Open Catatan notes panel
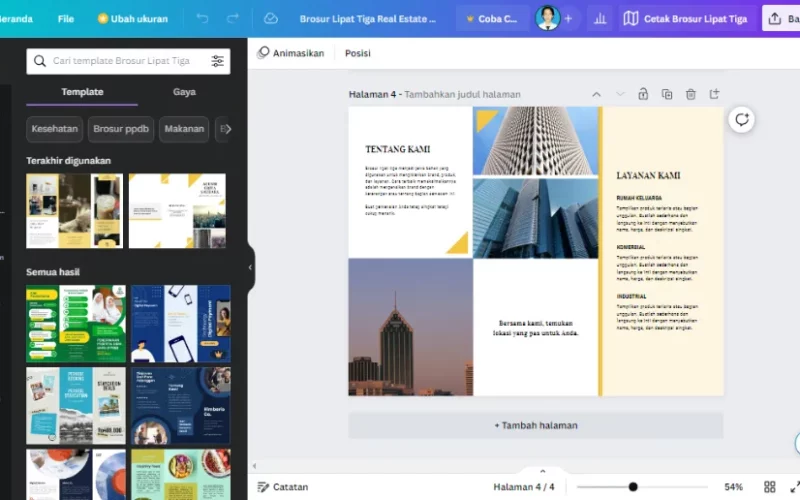The image size is (800, 500). [283, 487]
